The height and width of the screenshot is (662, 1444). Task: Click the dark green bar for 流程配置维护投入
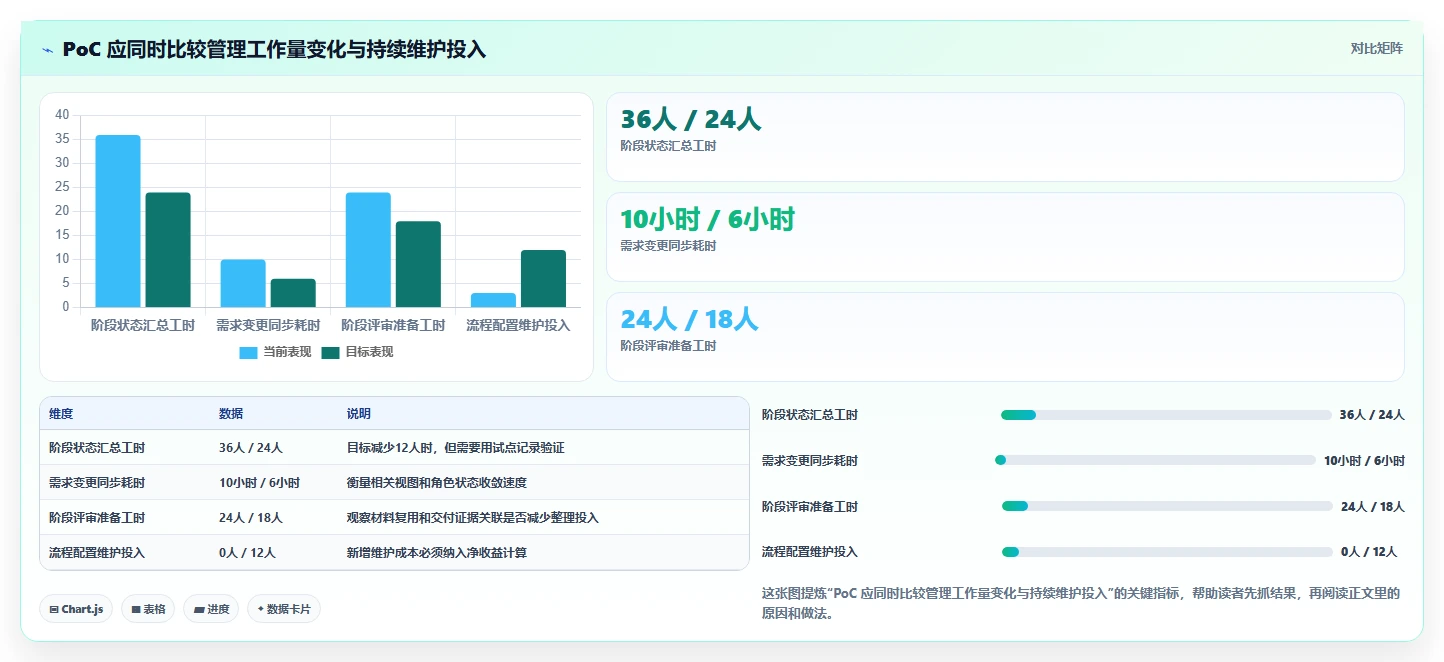pyautogui.click(x=543, y=279)
